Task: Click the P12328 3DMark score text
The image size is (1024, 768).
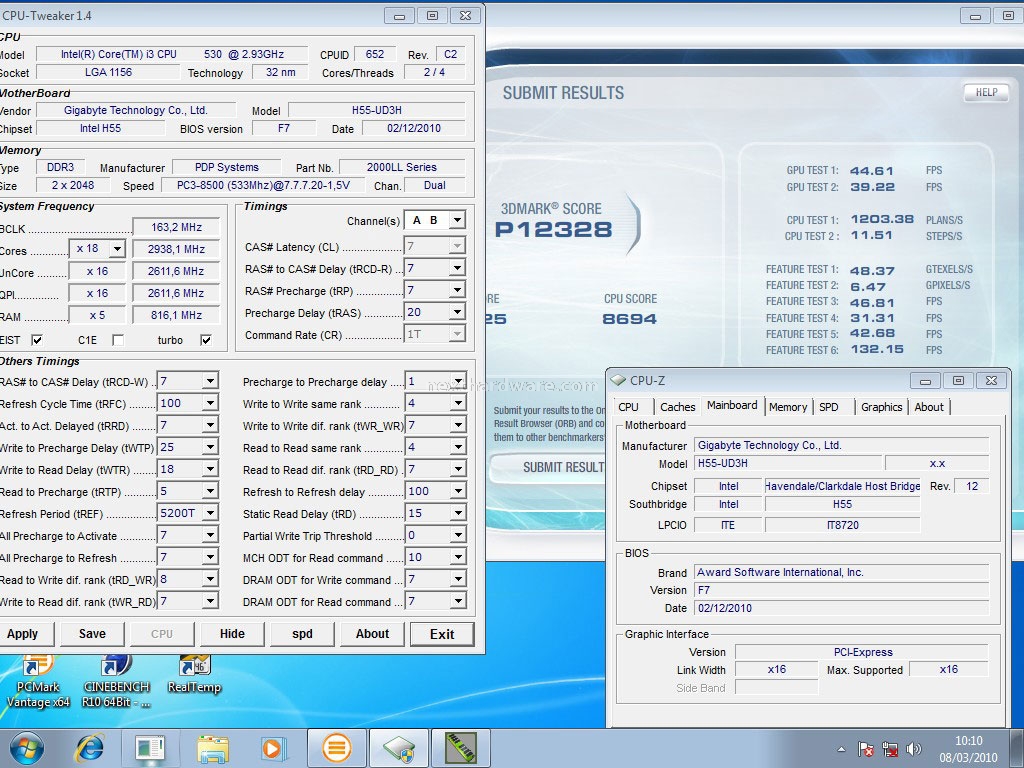Action: [x=554, y=229]
